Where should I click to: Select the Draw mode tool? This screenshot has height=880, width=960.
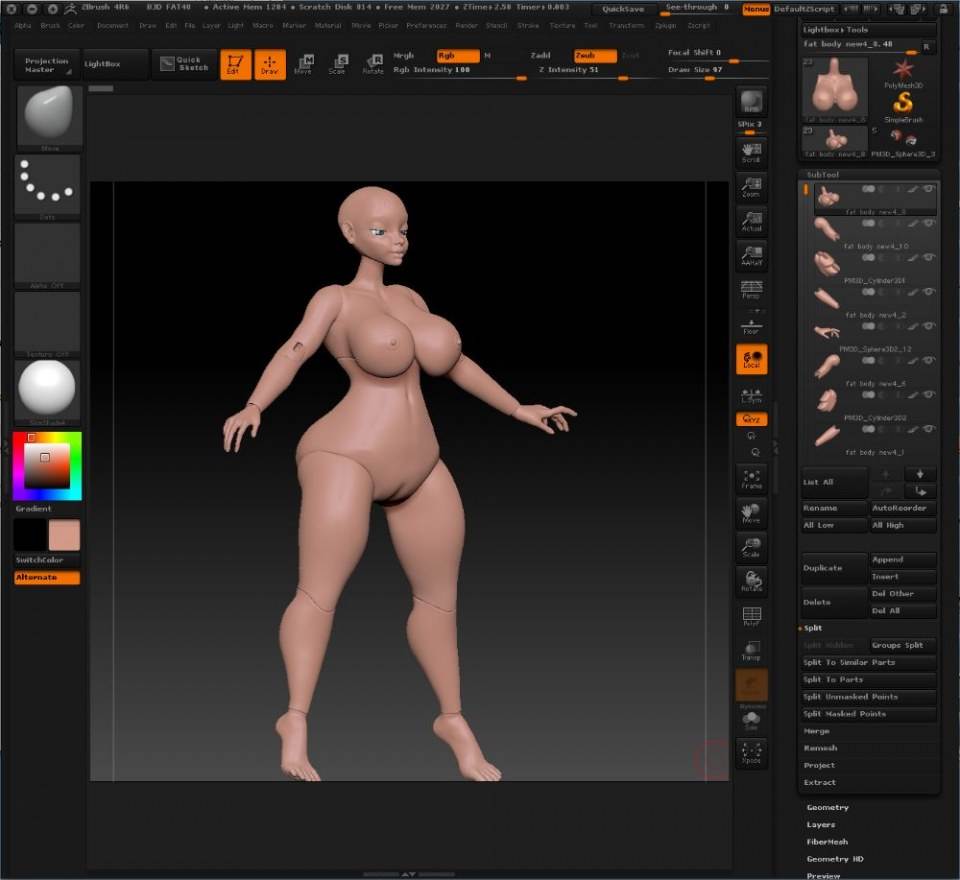pyautogui.click(x=270, y=64)
